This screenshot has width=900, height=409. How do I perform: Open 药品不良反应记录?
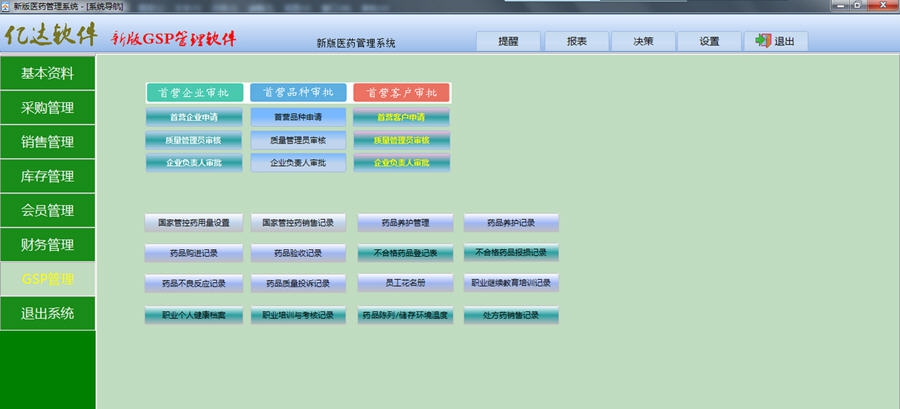pyautogui.click(x=194, y=283)
